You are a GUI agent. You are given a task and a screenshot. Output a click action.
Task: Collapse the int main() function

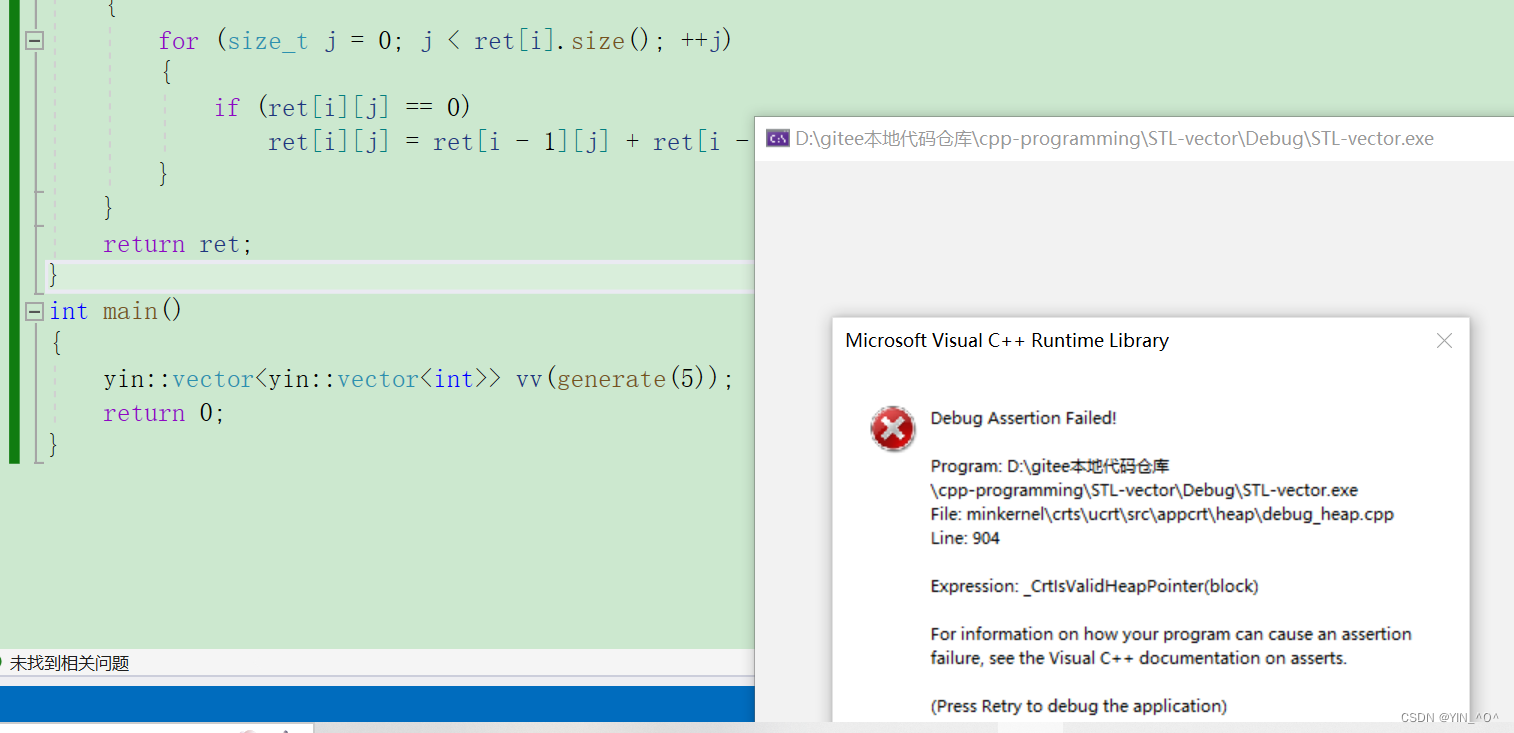point(35,312)
